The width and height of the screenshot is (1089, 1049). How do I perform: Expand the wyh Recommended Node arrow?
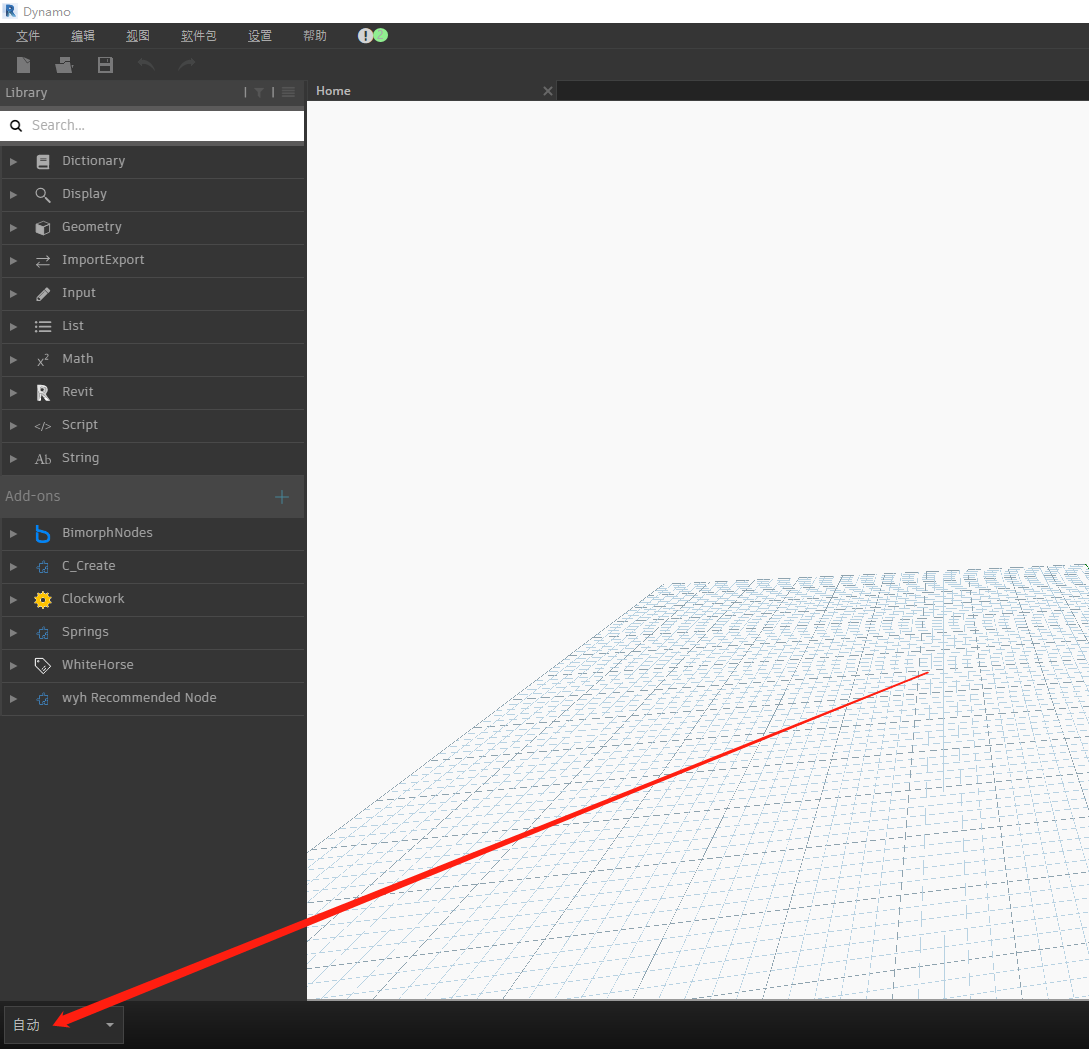pyautogui.click(x=13, y=699)
